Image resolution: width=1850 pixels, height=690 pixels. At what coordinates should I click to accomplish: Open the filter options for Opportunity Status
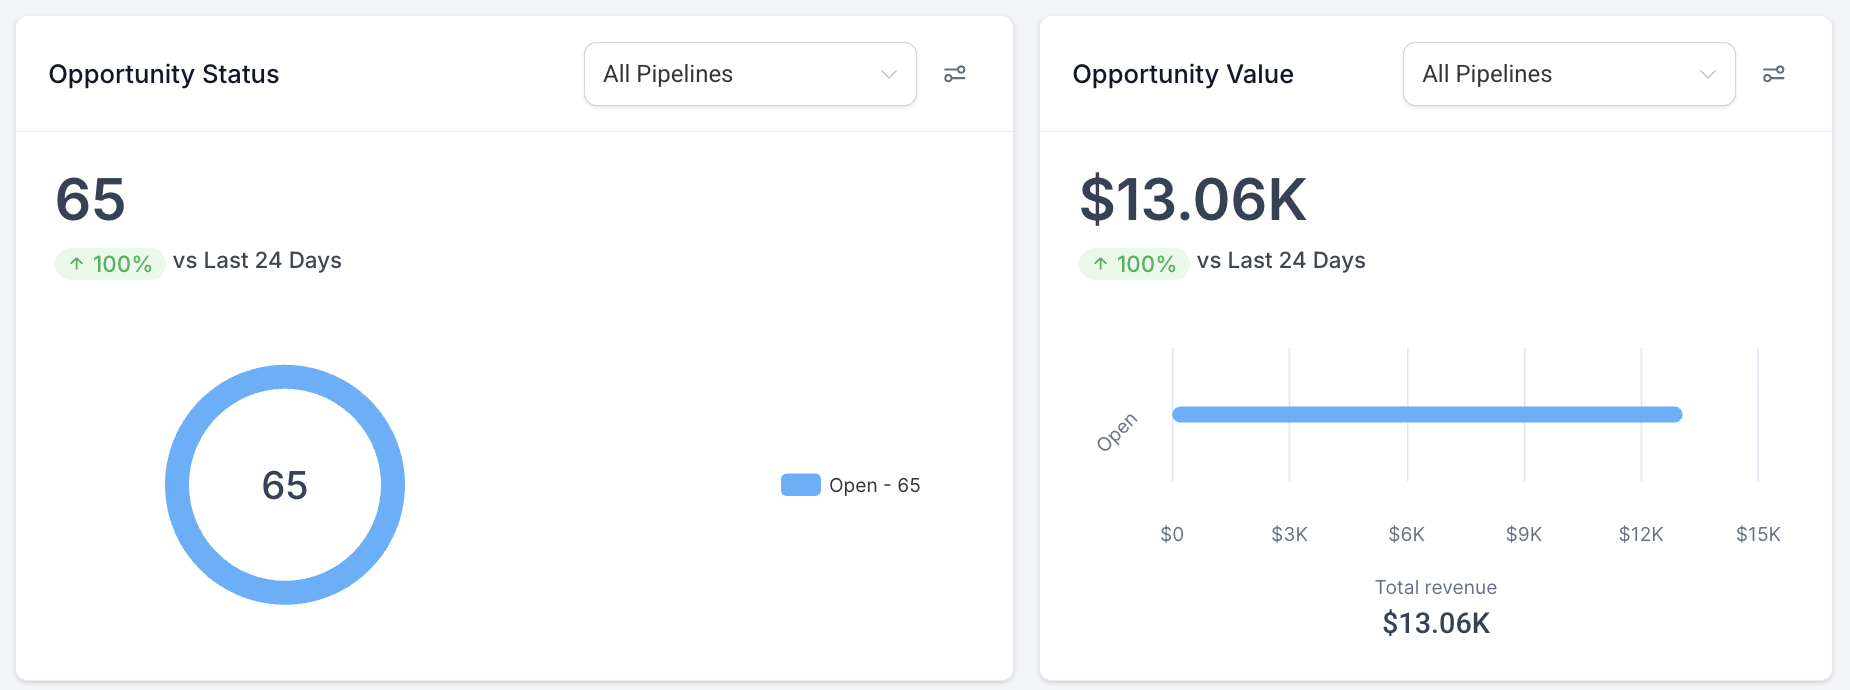point(955,74)
